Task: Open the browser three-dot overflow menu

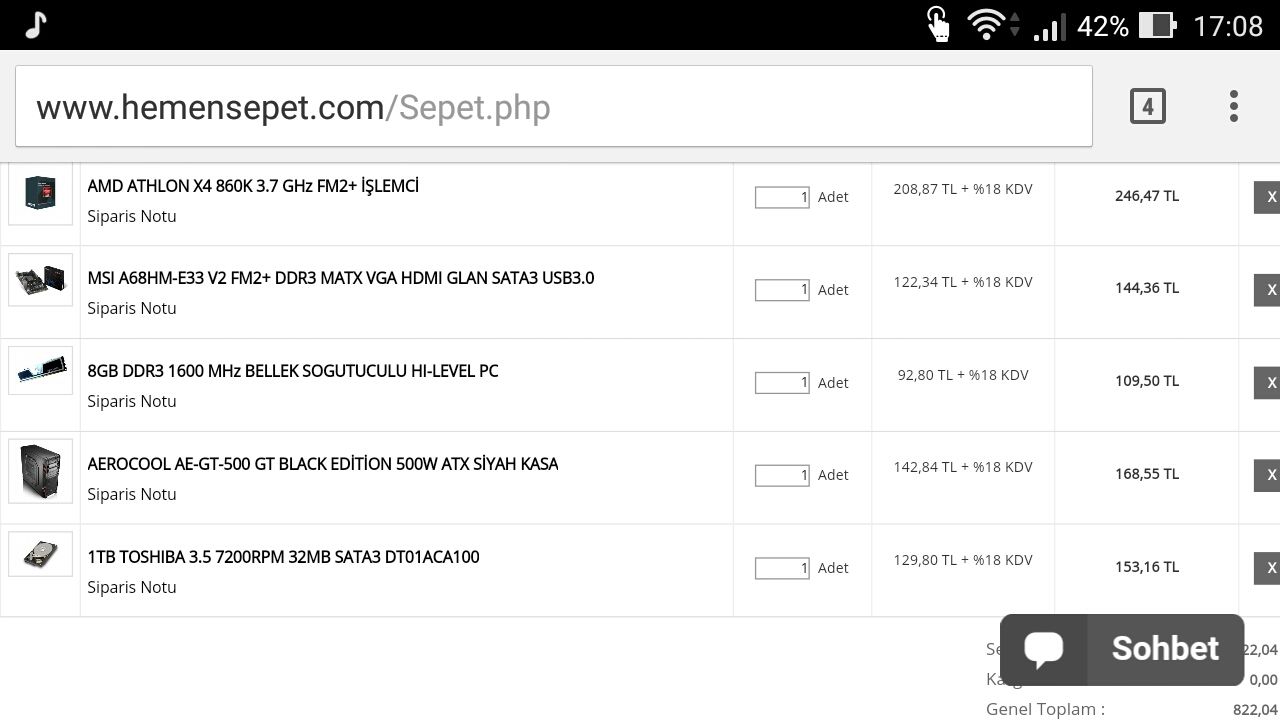Action: pos(1234,106)
